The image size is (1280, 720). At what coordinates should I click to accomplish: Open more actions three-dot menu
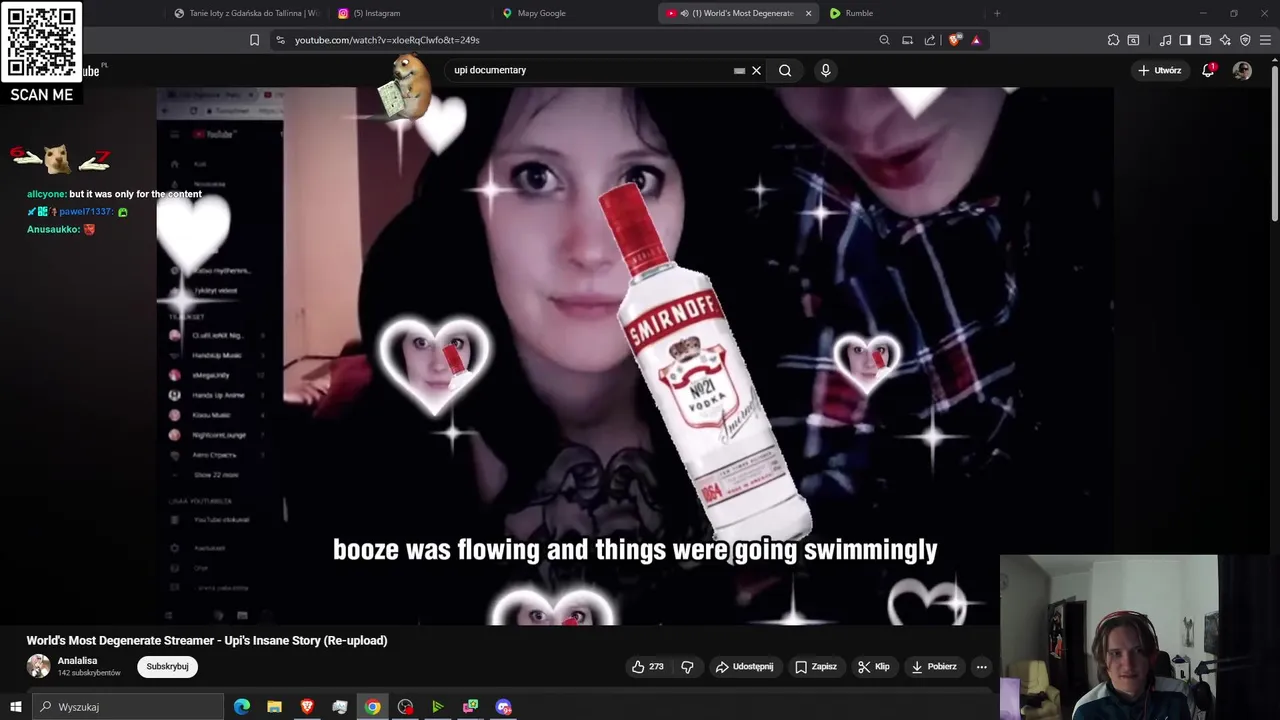tap(981, 666)
